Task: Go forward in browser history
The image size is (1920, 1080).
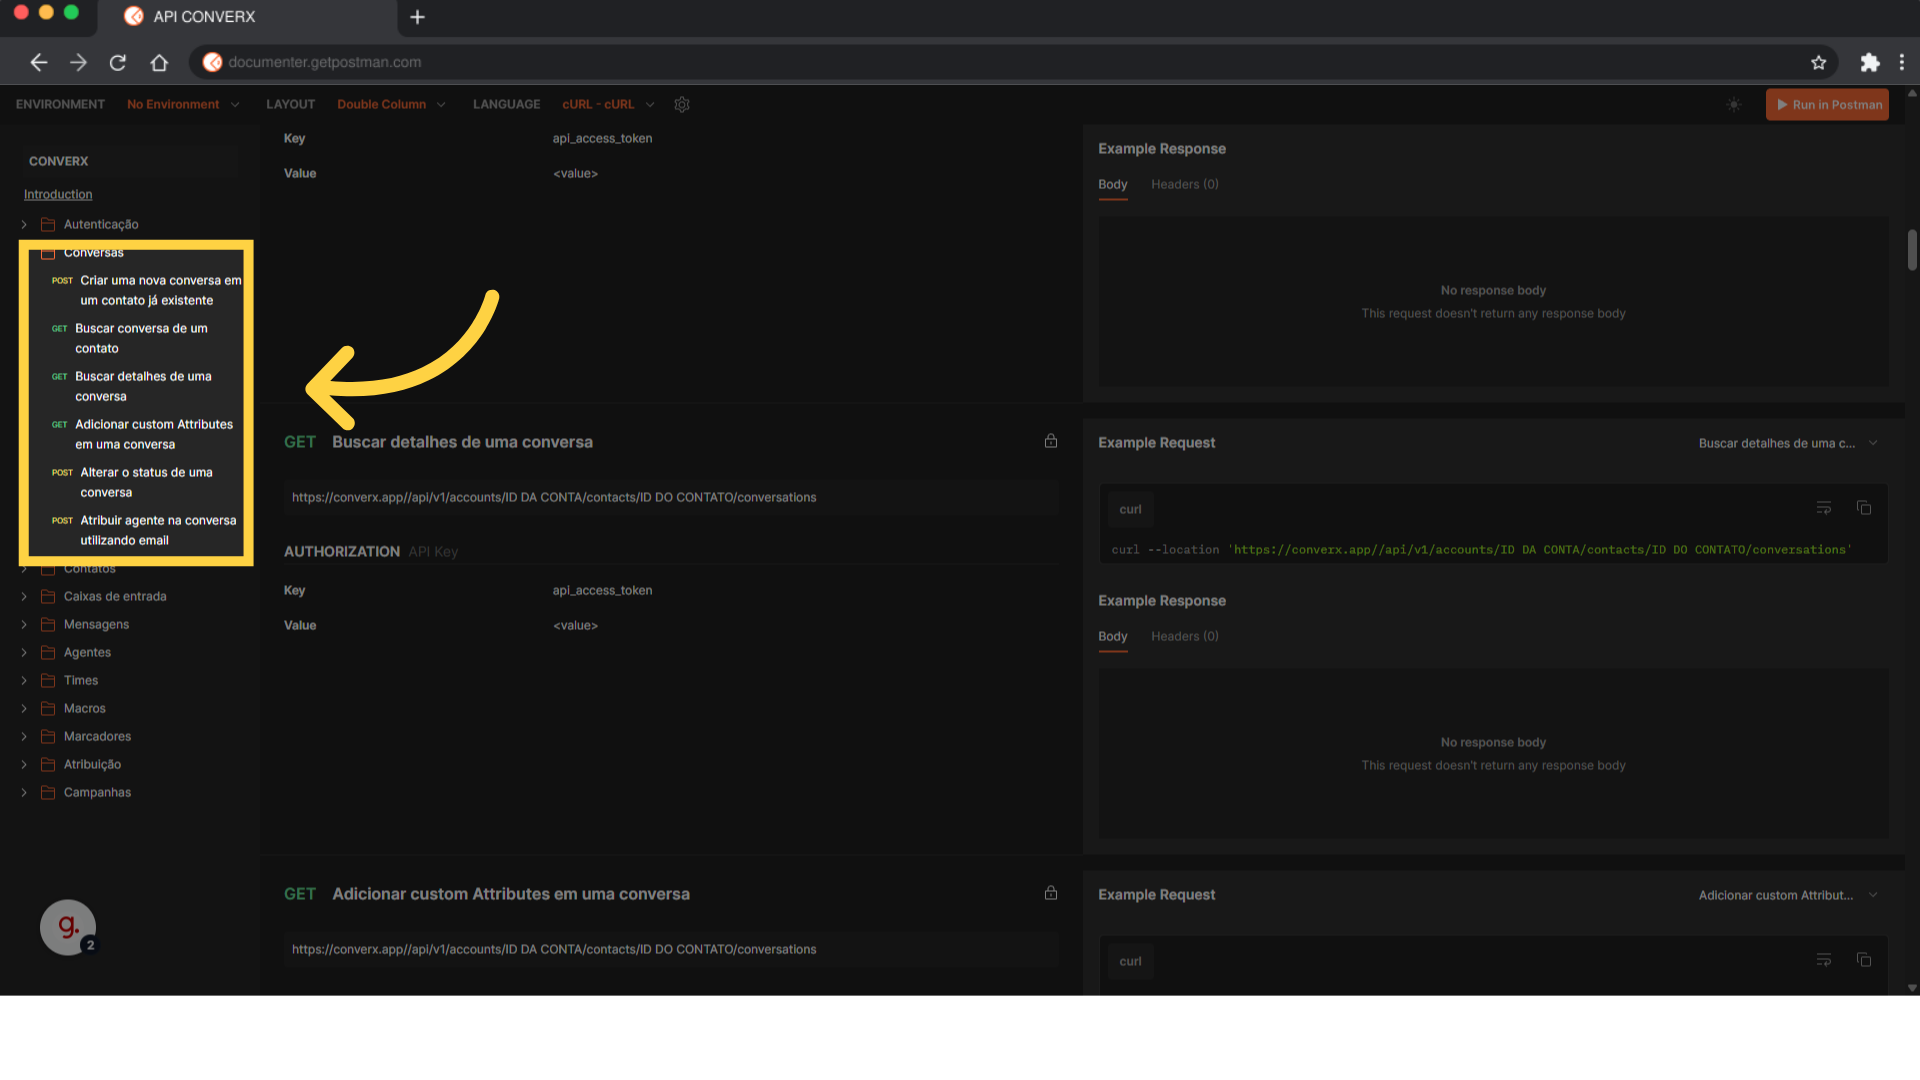Action: point(78,62)
